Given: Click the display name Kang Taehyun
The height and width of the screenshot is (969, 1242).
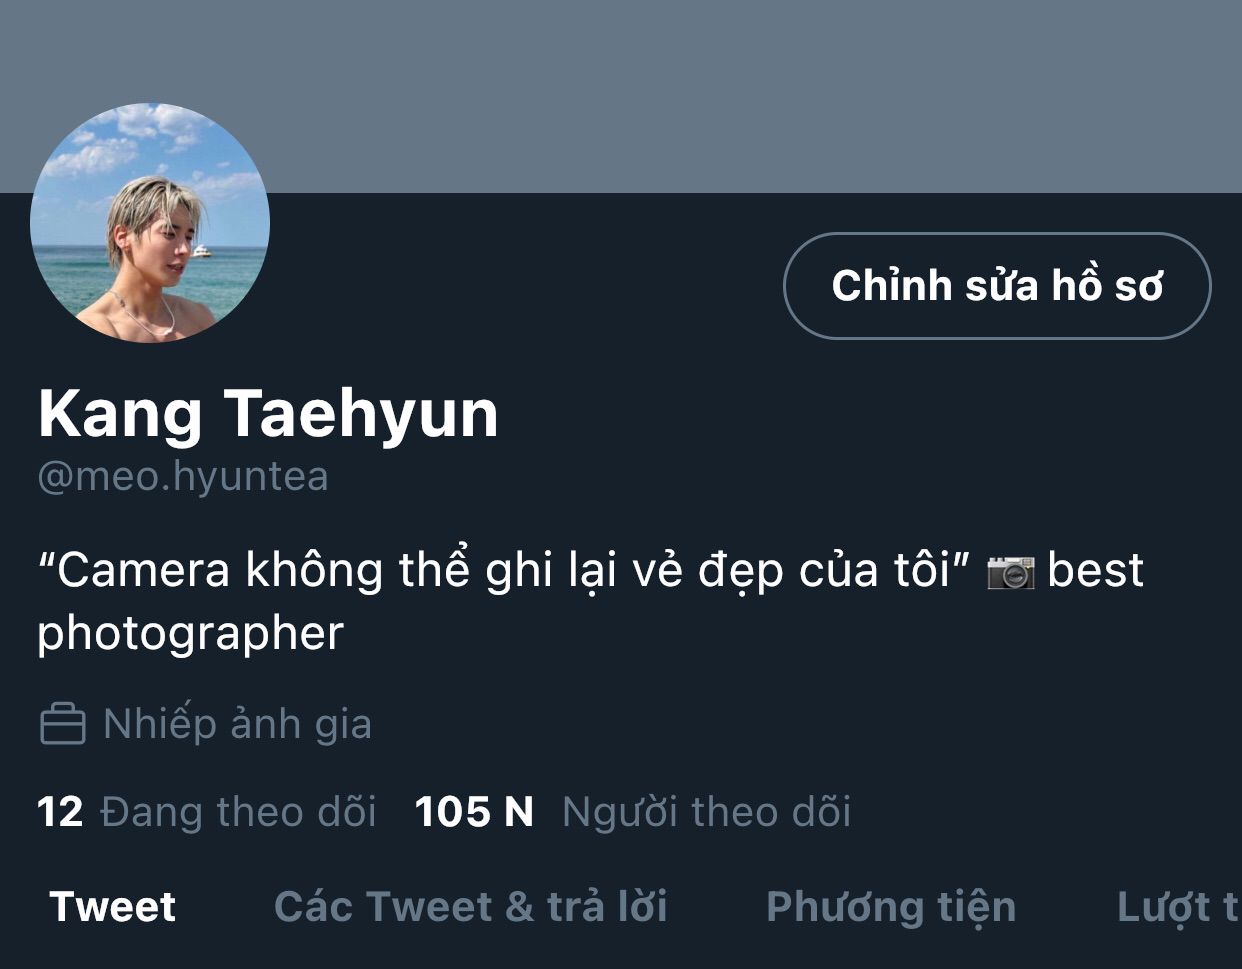Looking at the screenshot, I should pos(268,414).
